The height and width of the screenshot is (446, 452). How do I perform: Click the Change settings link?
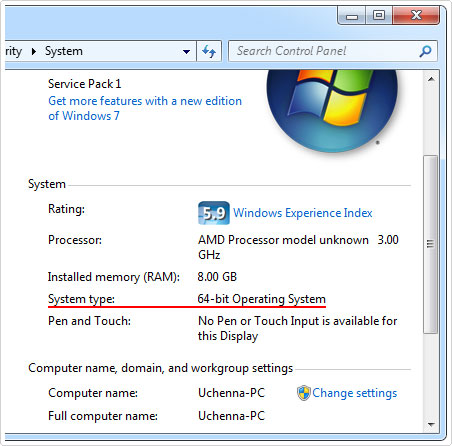pos(355,393)
